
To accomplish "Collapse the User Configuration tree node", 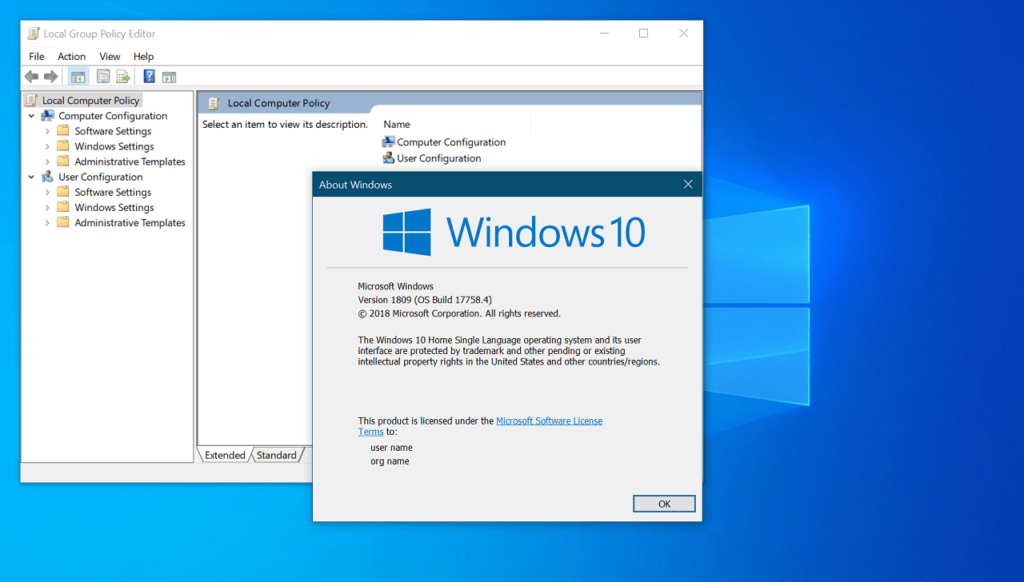I will pos(31,177).
